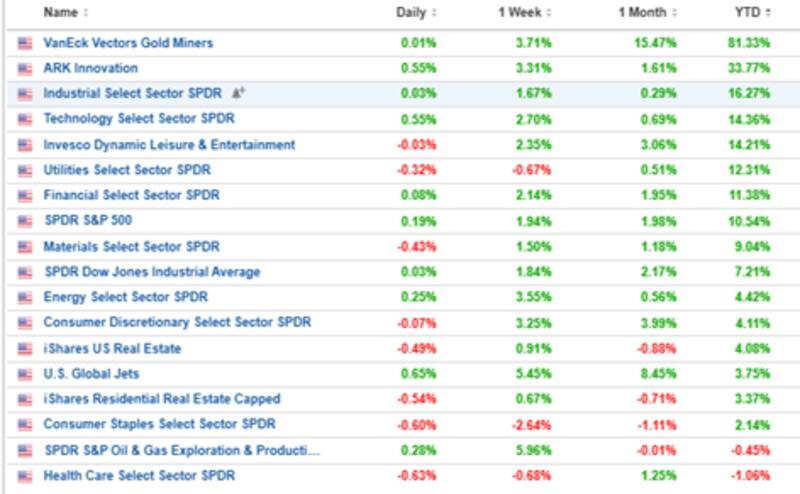The height and width of the screenshot is (494, 800).
Task: Click the flag icon beside iShares US Real Estate
Action: 25,349
